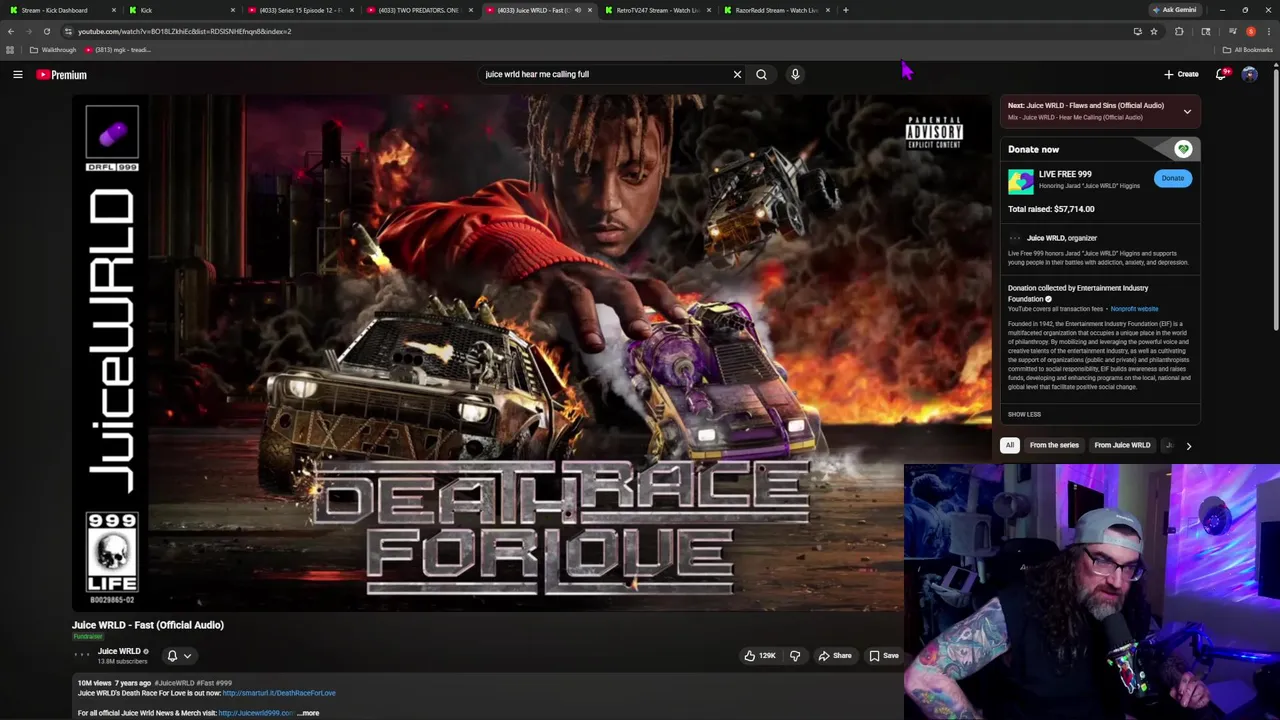Image resolution: width=1280 pixels, height=720 pixels.
Task: Share the Juice WRLD video
Action: pos(834,656)
